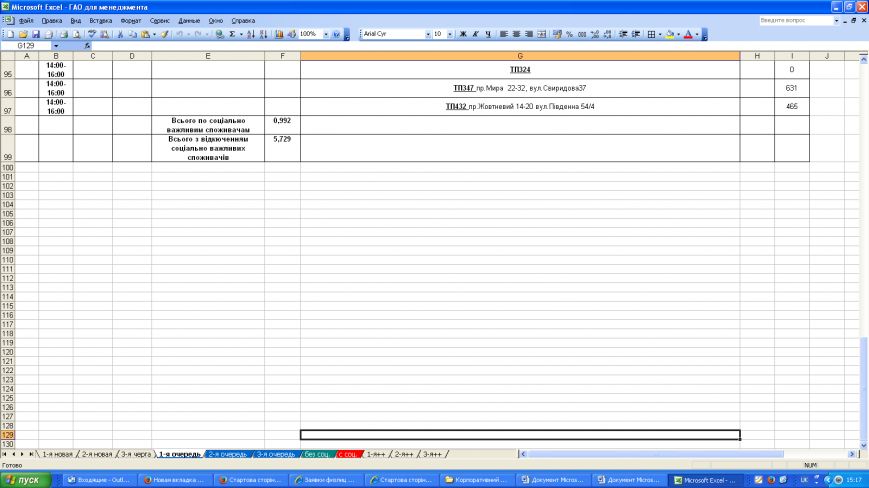
Task: Undo the last action
Action: click(x=180, y=34)
